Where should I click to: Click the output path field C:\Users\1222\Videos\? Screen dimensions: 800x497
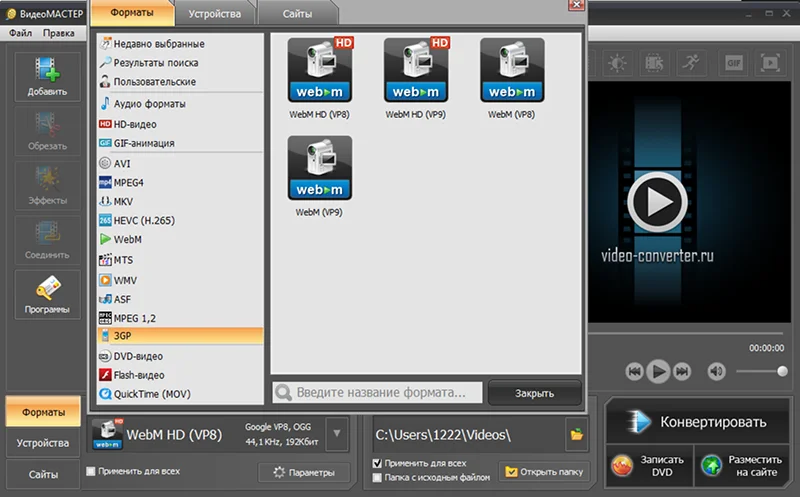469,435
